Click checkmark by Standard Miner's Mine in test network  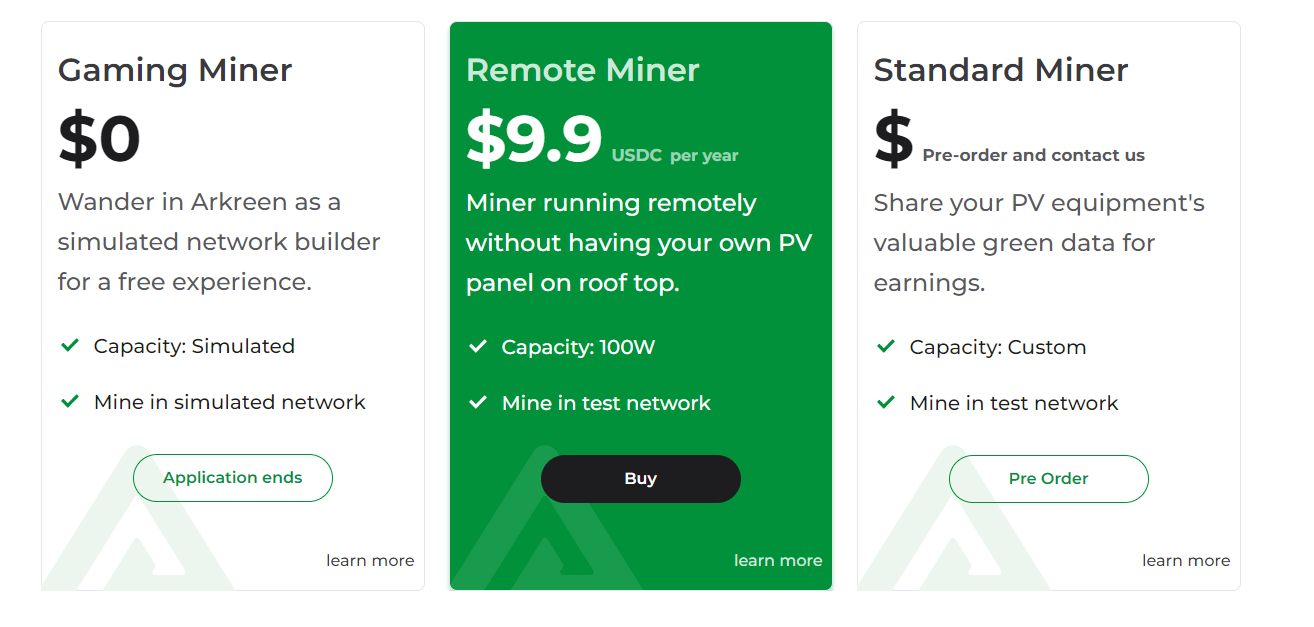coord(886,403)
